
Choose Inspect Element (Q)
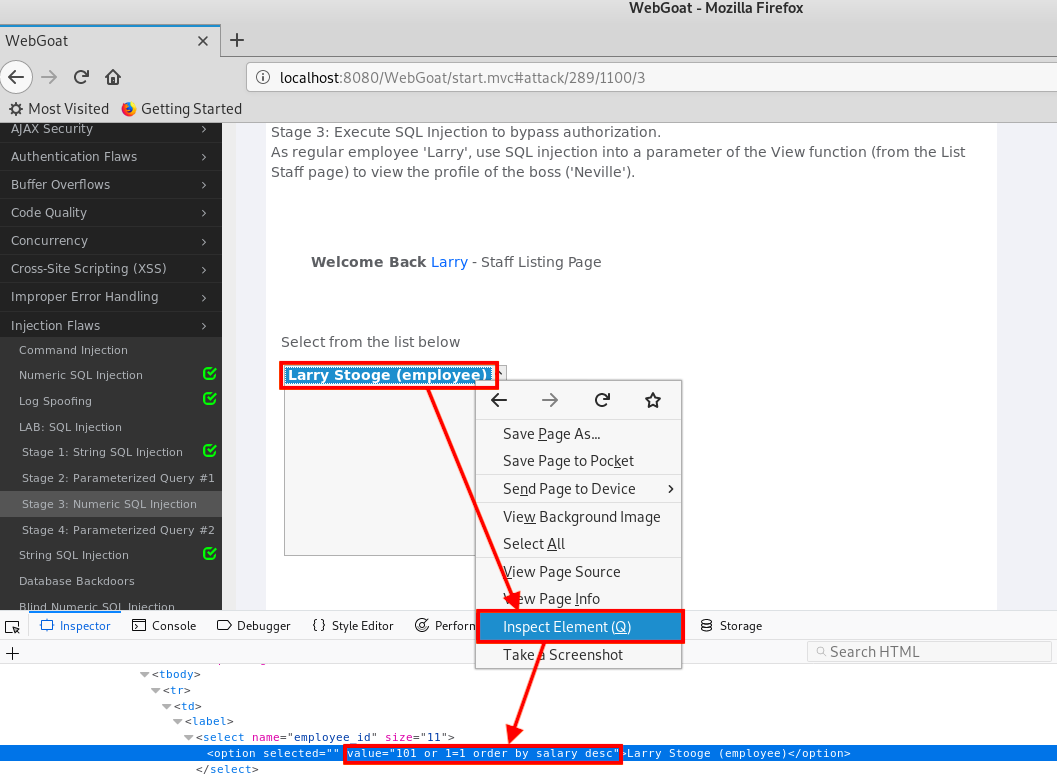tap(580, 627)
